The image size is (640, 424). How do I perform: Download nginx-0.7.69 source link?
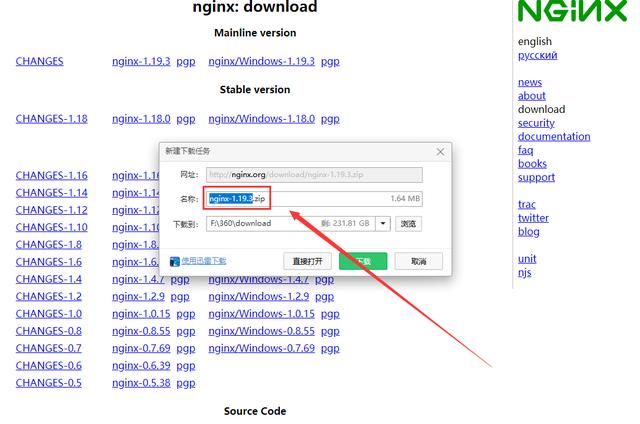141,348
